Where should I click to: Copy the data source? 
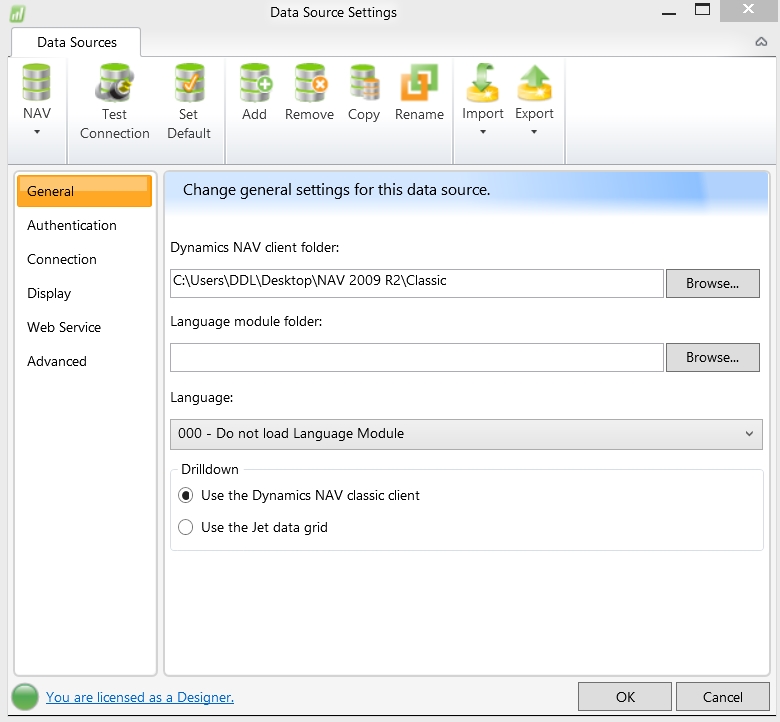pos(364,93)
